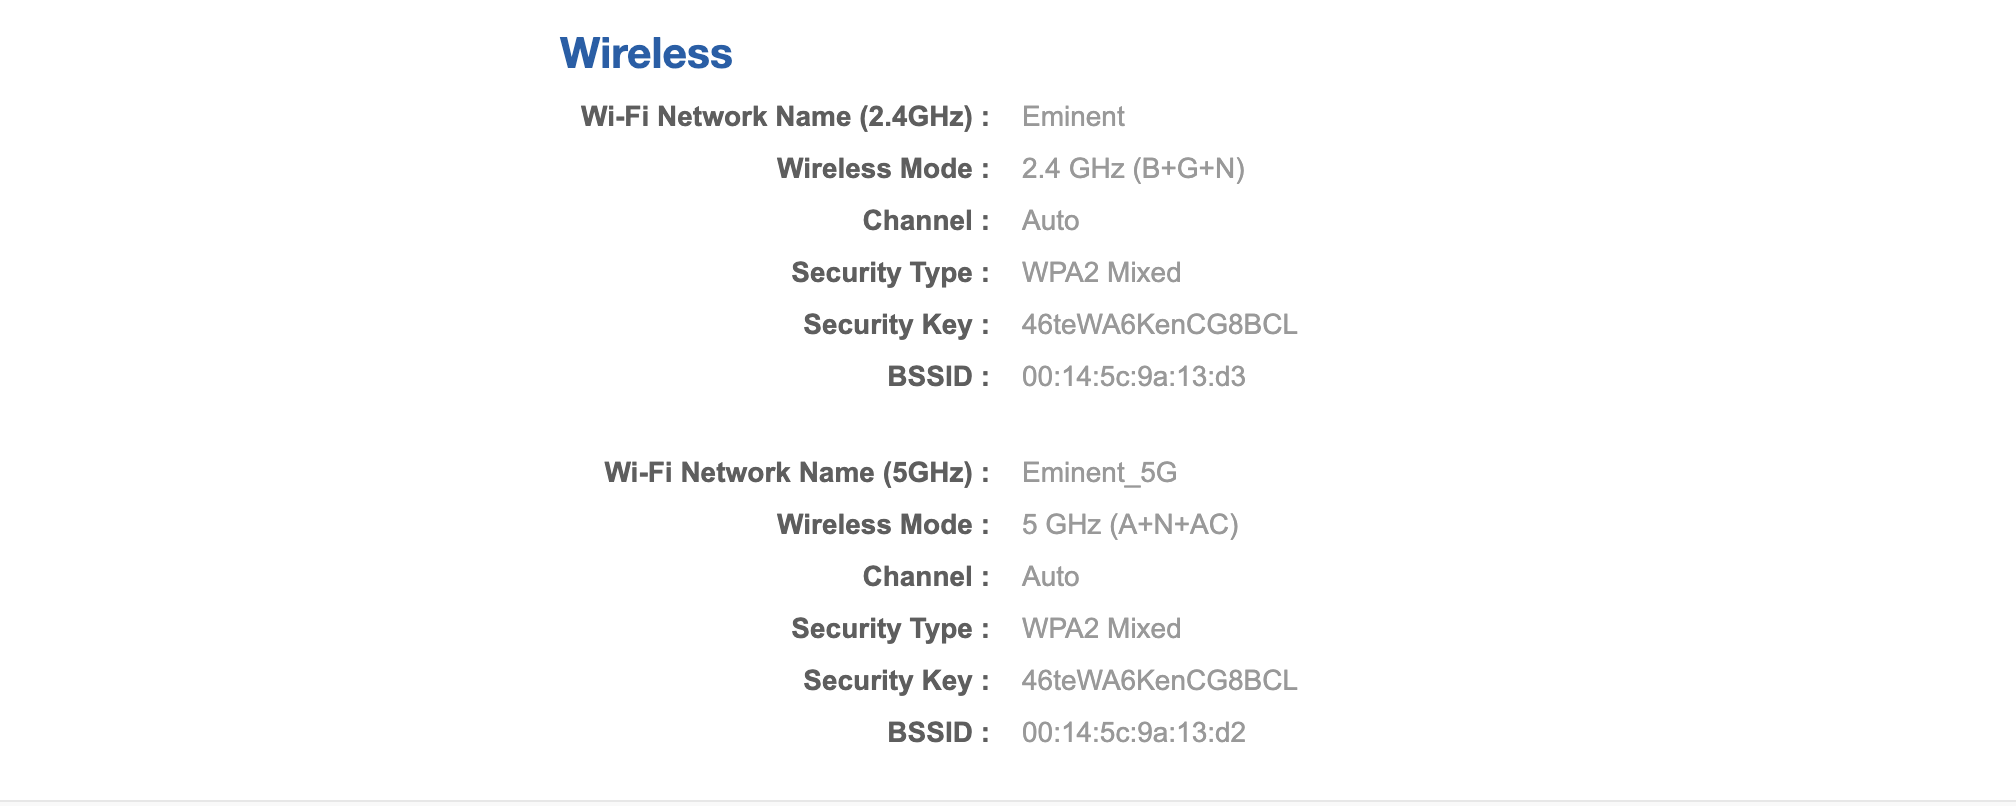Select the 5GHz Security Type WPA2 Mixed
This screenshot has width=2016, height=806.
[1101, 629]
